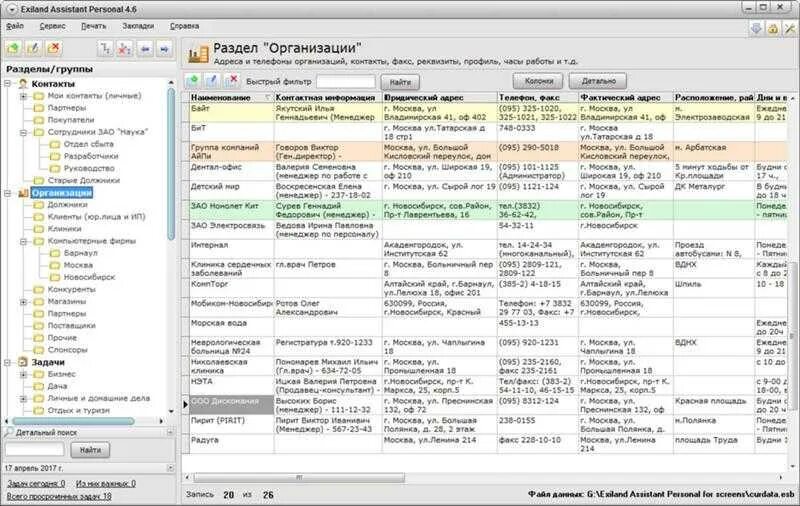Click the table's horizontal scrollbar thumb
800x506 pixels.
click(x=299, y=477)
